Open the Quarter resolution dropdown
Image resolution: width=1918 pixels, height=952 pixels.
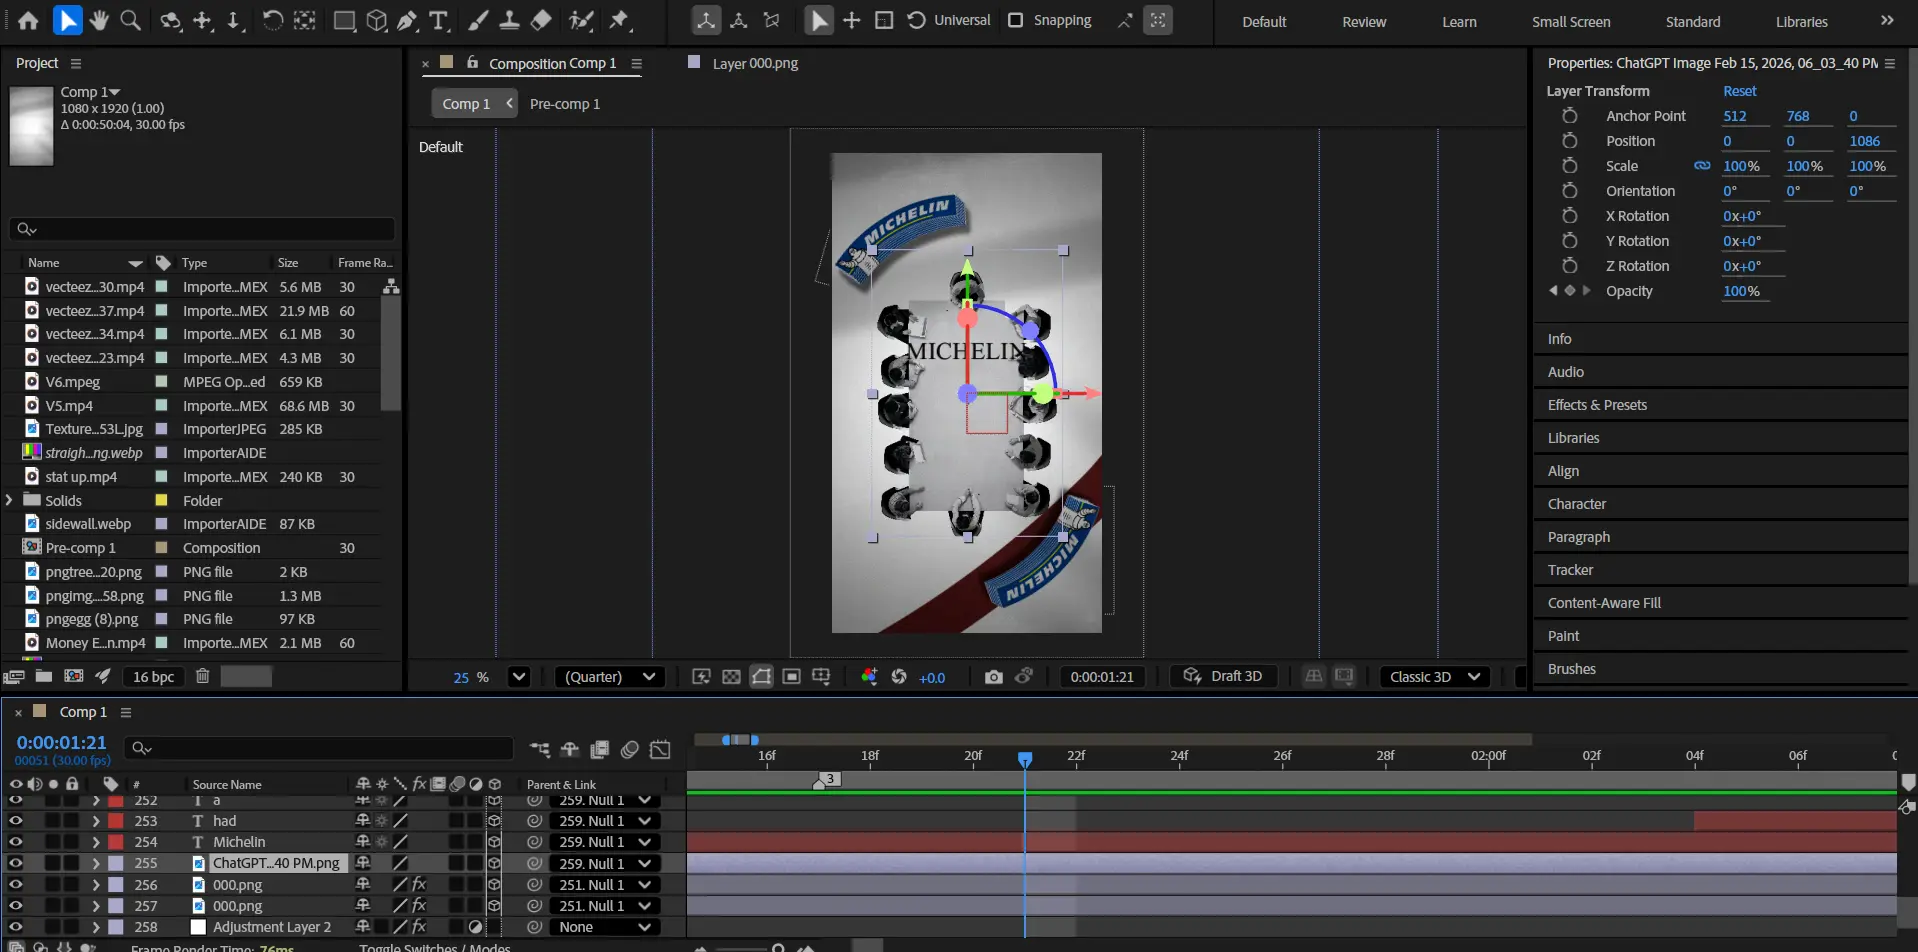coord(610,677)
